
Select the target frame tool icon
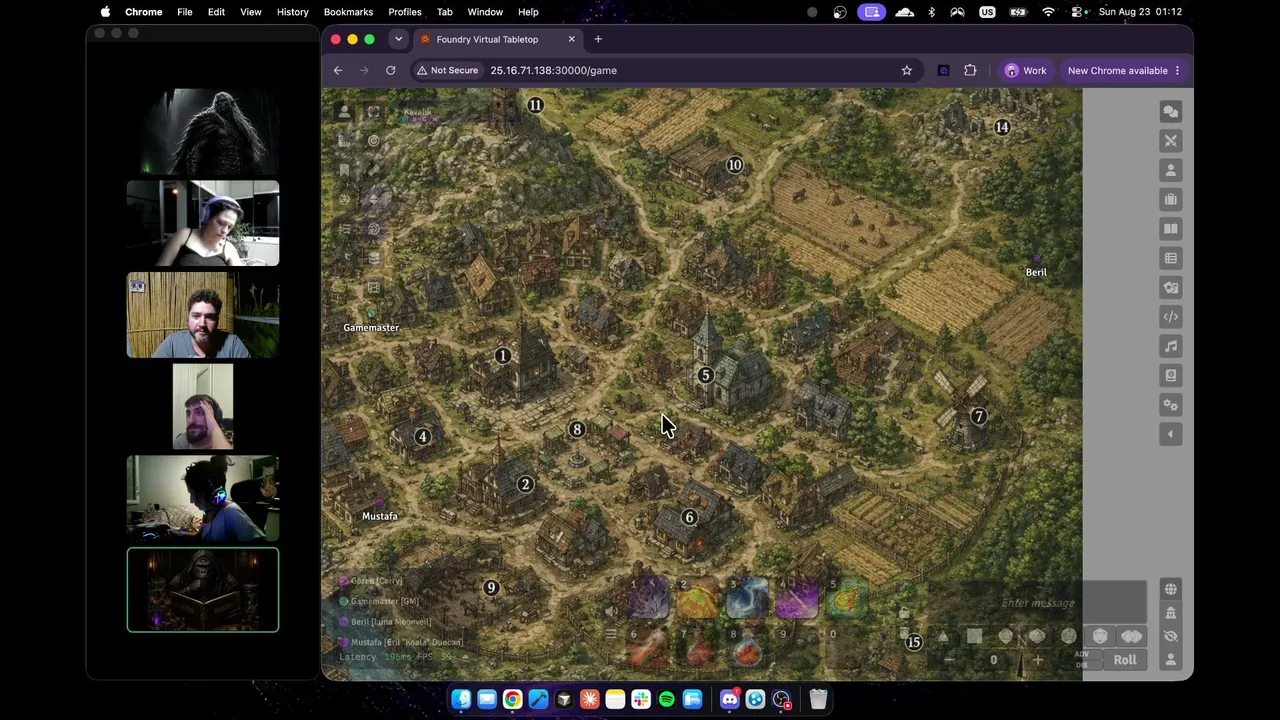(373, 113)
